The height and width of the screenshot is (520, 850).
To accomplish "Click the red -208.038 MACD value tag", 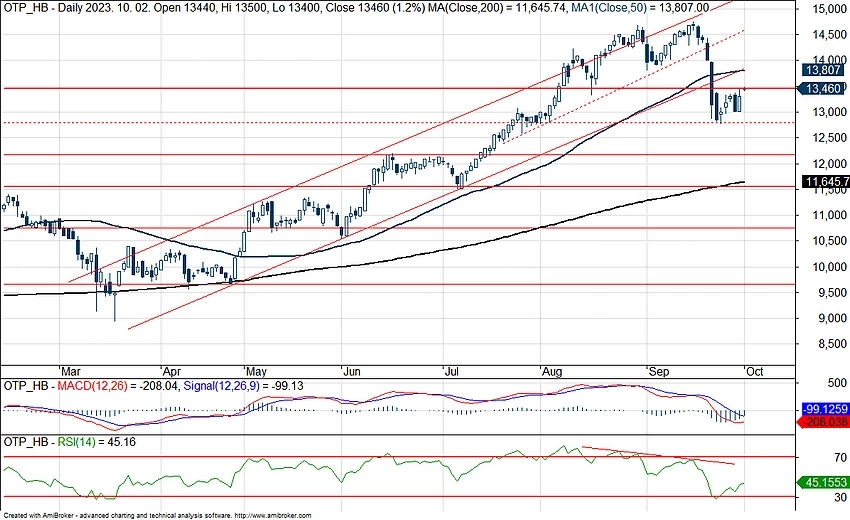I will point(826,423).
